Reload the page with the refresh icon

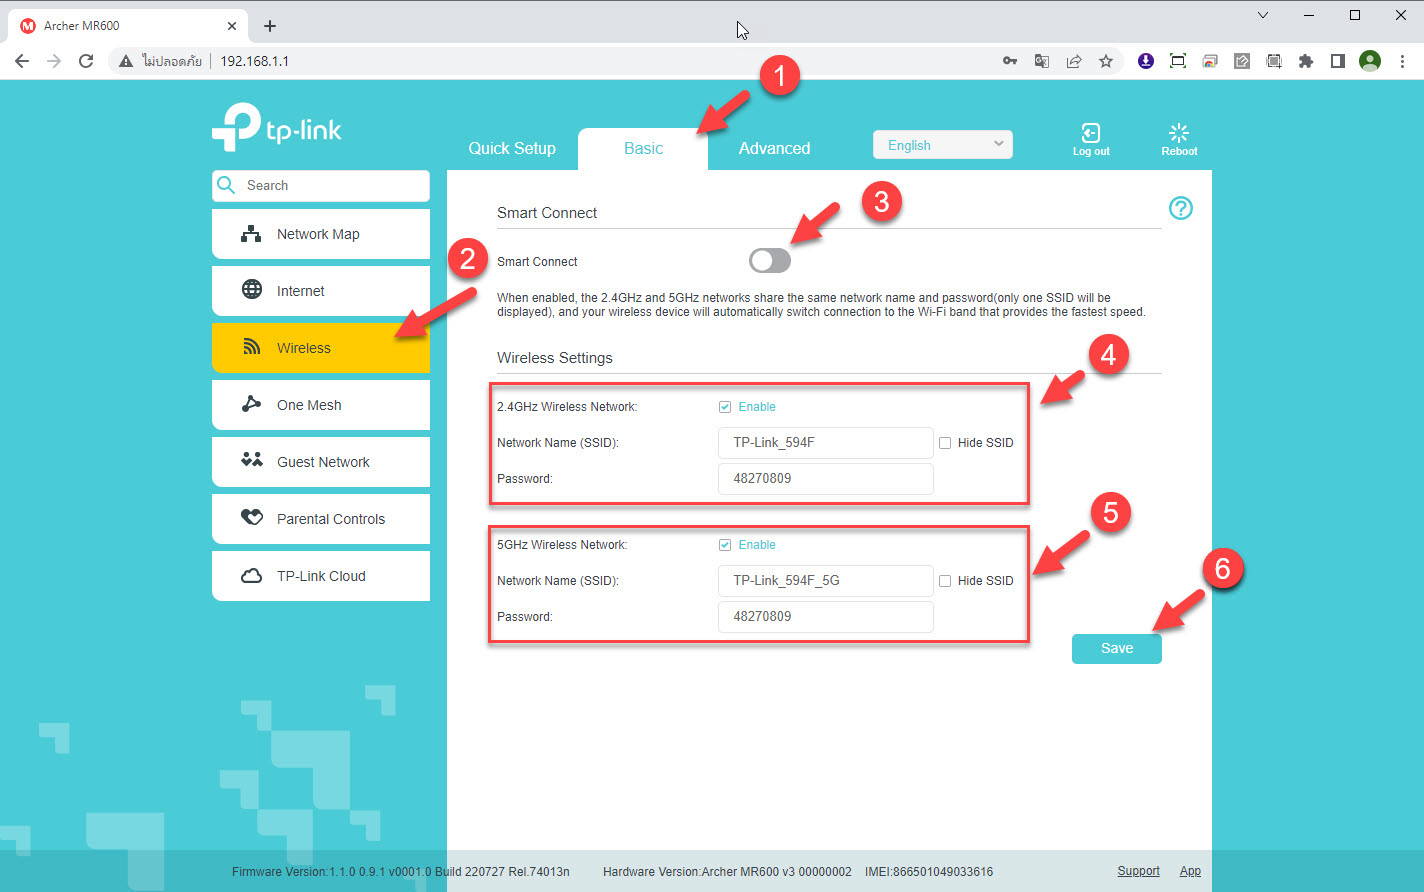point(86,61)
